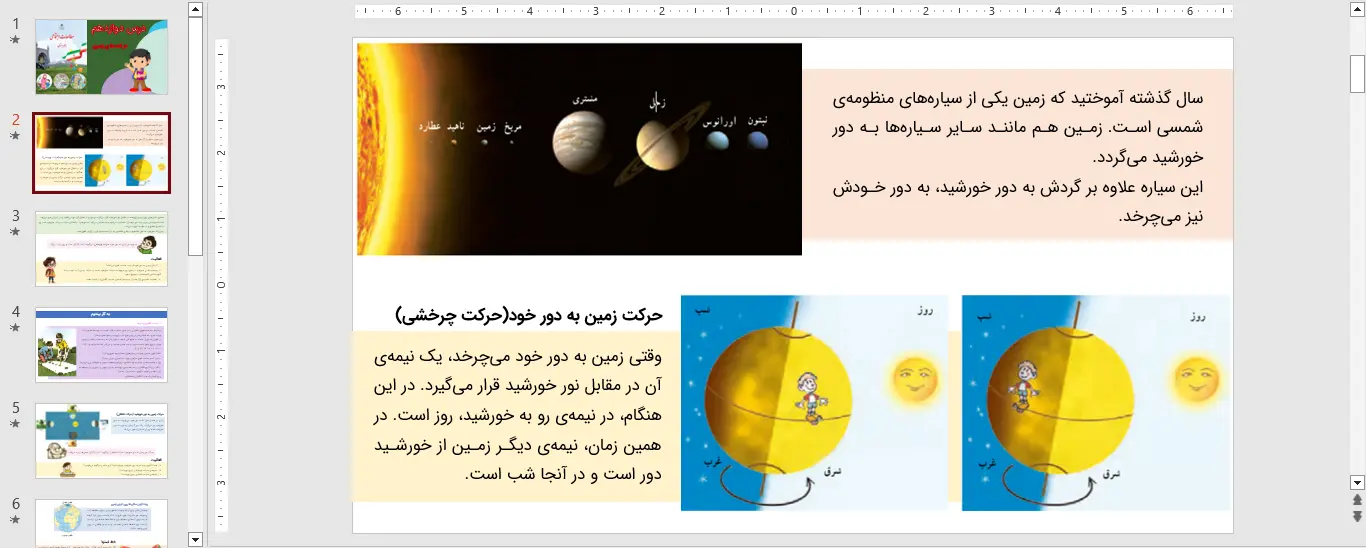The image size is (1366, 548).
Task: Click scroll-up arrow of thumbnail panel
Action: coord(195,9)
